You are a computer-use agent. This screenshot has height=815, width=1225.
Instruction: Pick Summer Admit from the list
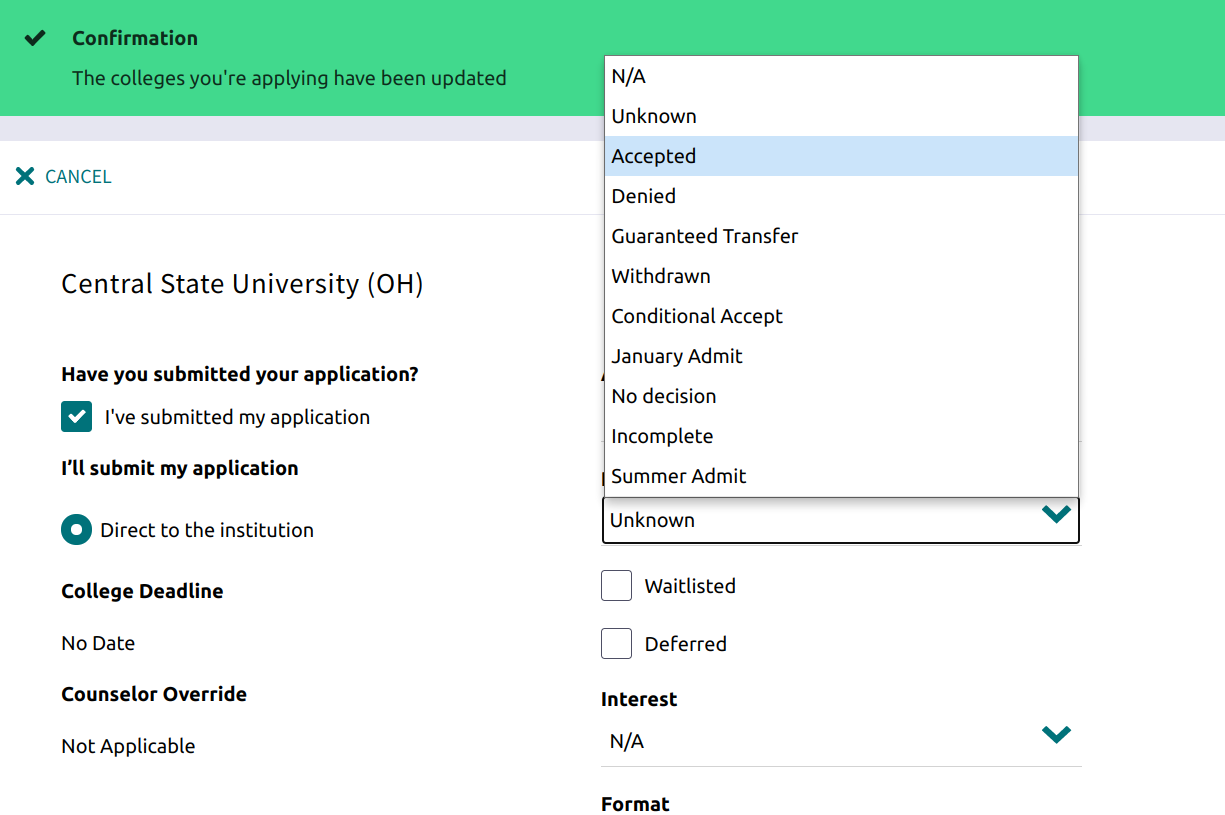841,476
